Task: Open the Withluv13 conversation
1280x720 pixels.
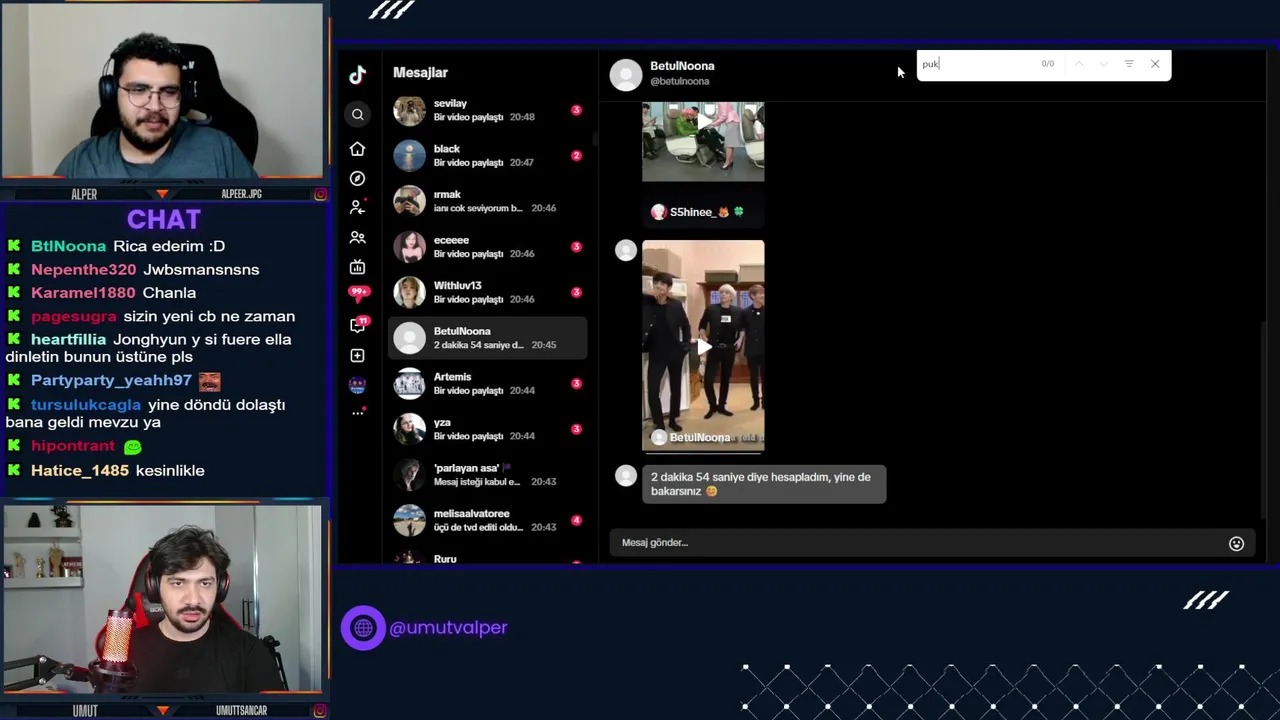Action: (x=488, y=292)
